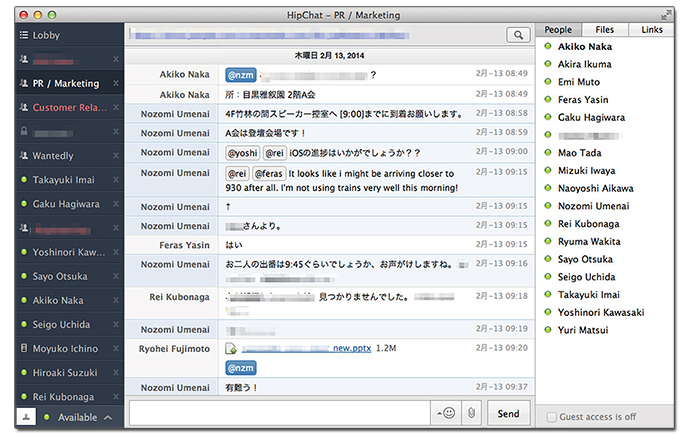Close the Akiko Naka chat tab
This screenshot has height=435, width=690.
[116, 300]
